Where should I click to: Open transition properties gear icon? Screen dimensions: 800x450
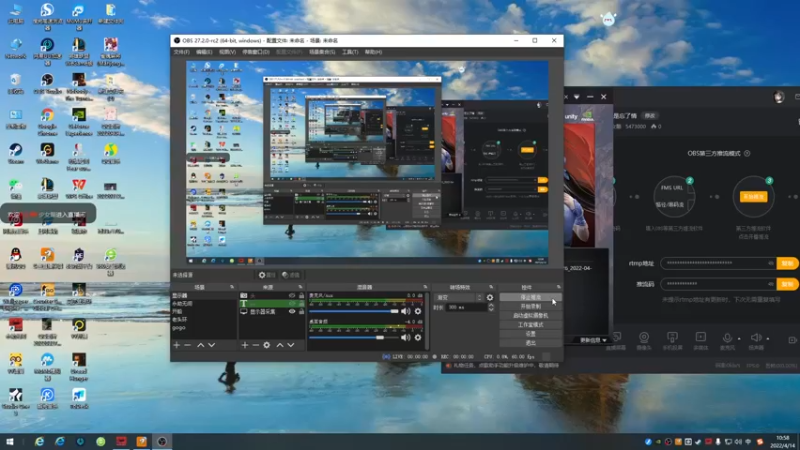coord(490,297)
